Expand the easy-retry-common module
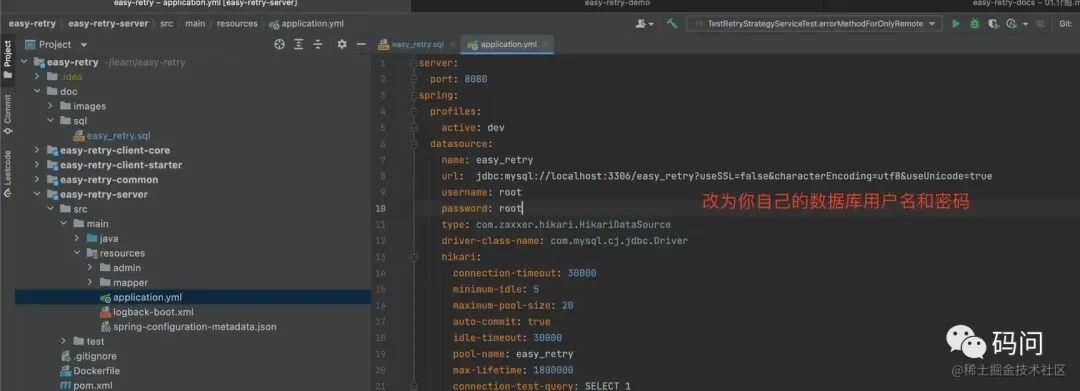This screenshot has width=1080, height=391. pyautogui.click(x=38, y=180)
